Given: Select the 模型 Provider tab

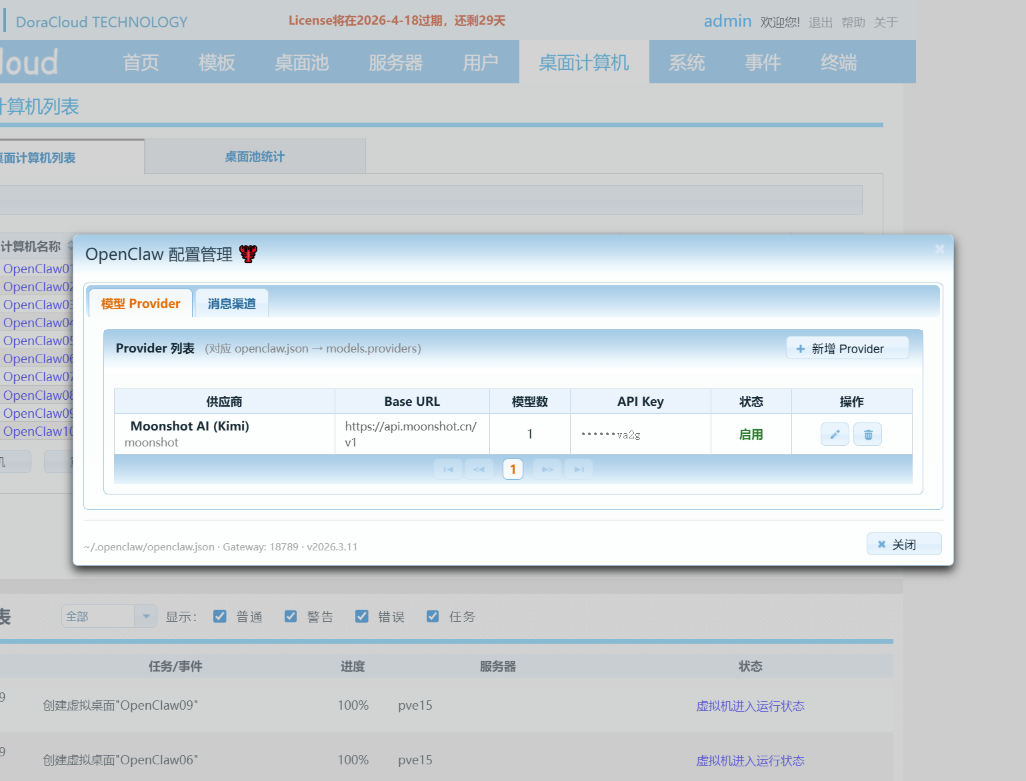Looking at the screenshot, I should [140, 304].
